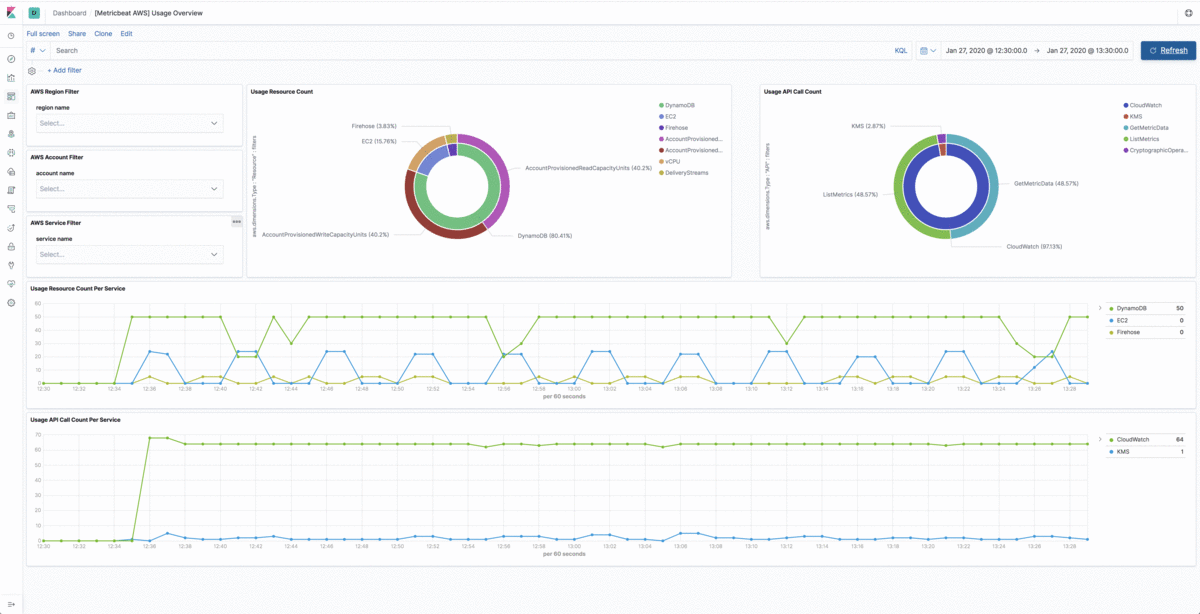This screenshot has height=614, width=1200.
Task: Open the APM app icon
Action: [11, 208]
